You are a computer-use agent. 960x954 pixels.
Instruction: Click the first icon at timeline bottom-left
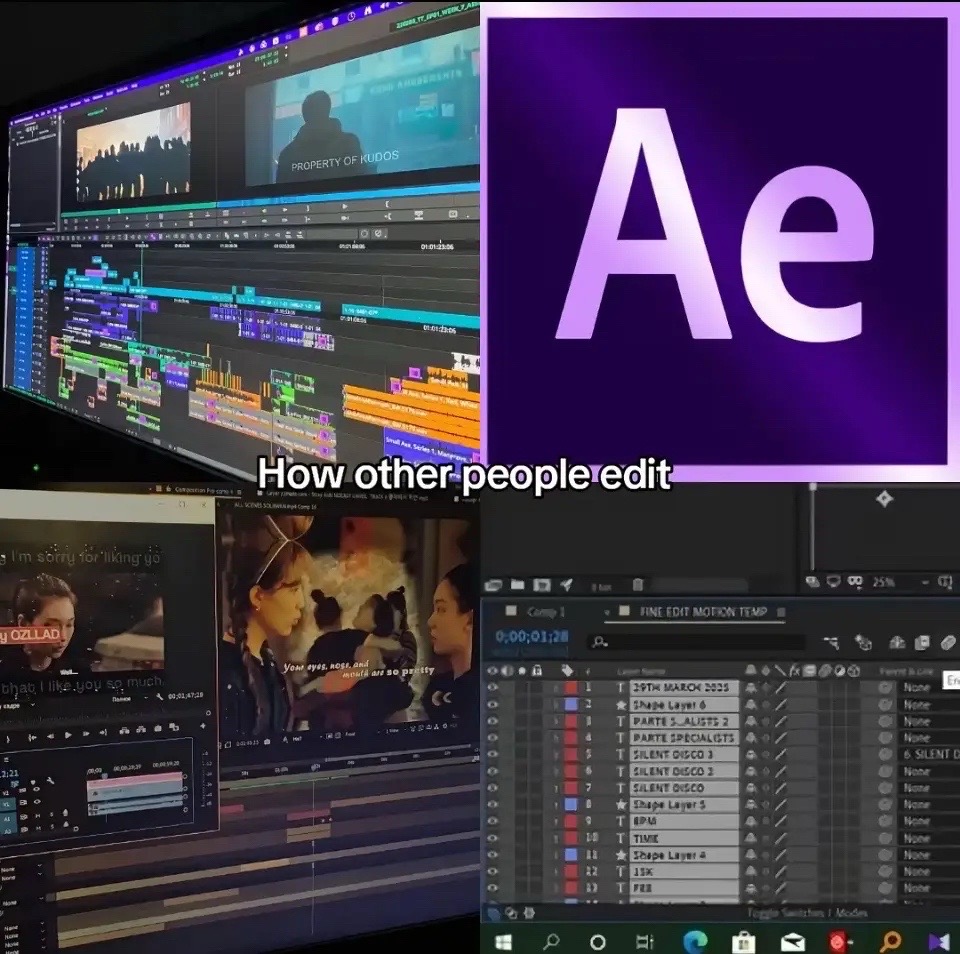coord(493,913)
